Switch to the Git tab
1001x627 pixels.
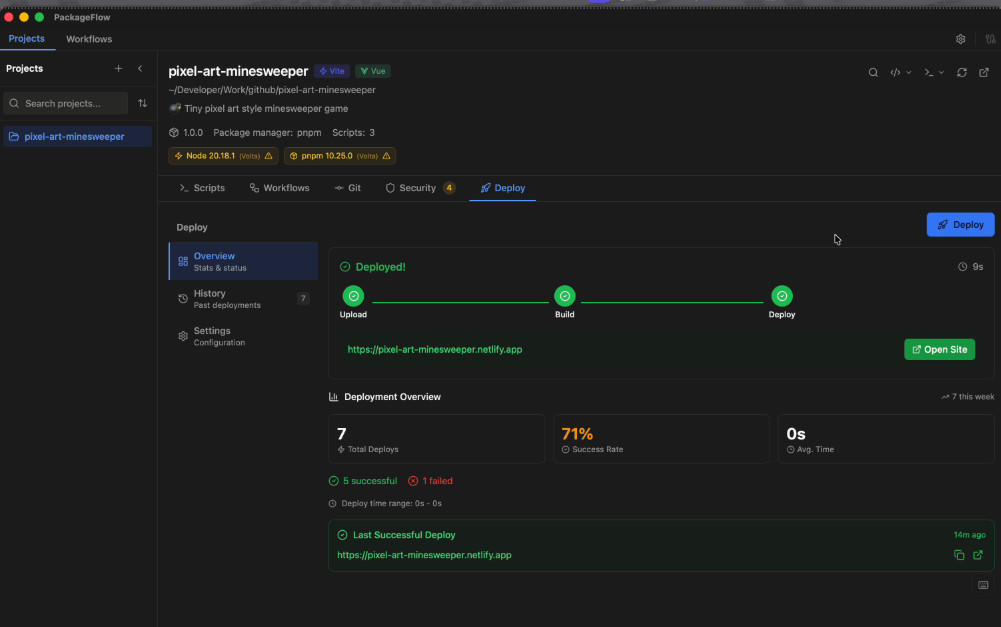(x=348, y=188)
